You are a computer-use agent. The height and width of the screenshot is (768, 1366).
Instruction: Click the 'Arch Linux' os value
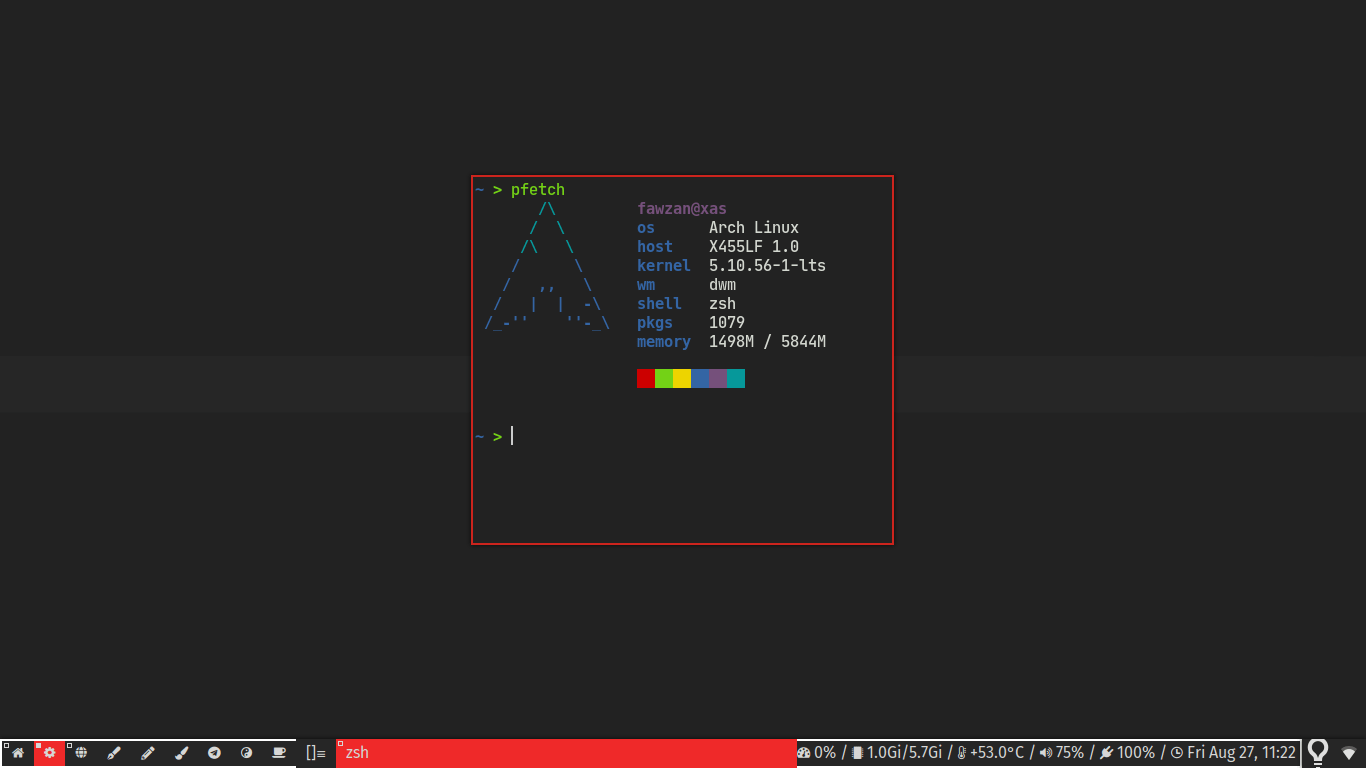point(754,228)
